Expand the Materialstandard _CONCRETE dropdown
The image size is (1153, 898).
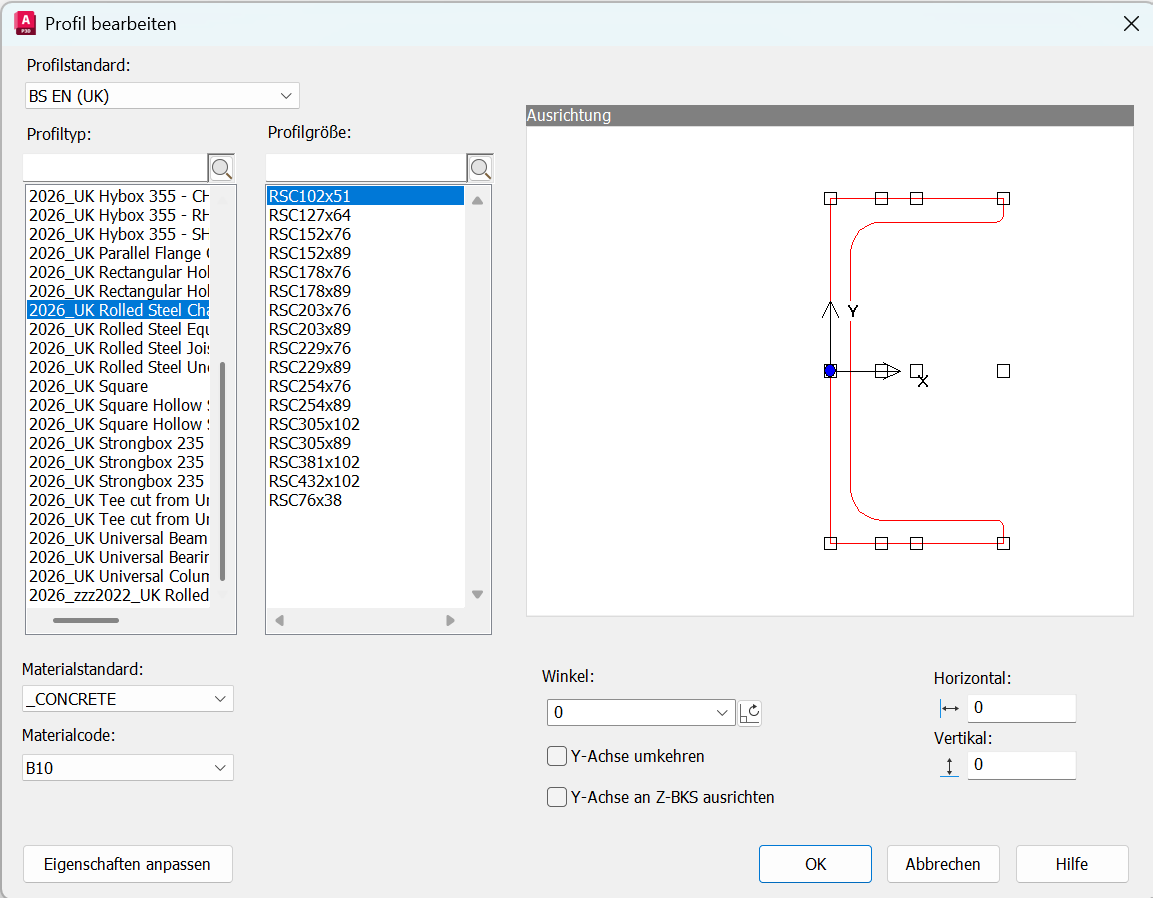point(128,699)
